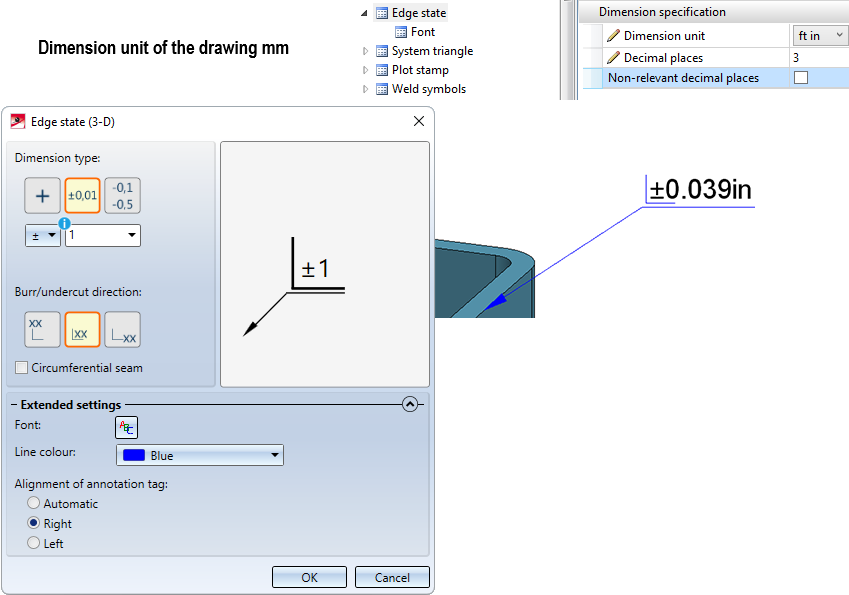This screenshot has height=595, width=849.
Task: Click pencil icon beside Decimal places
Action: 613,57
